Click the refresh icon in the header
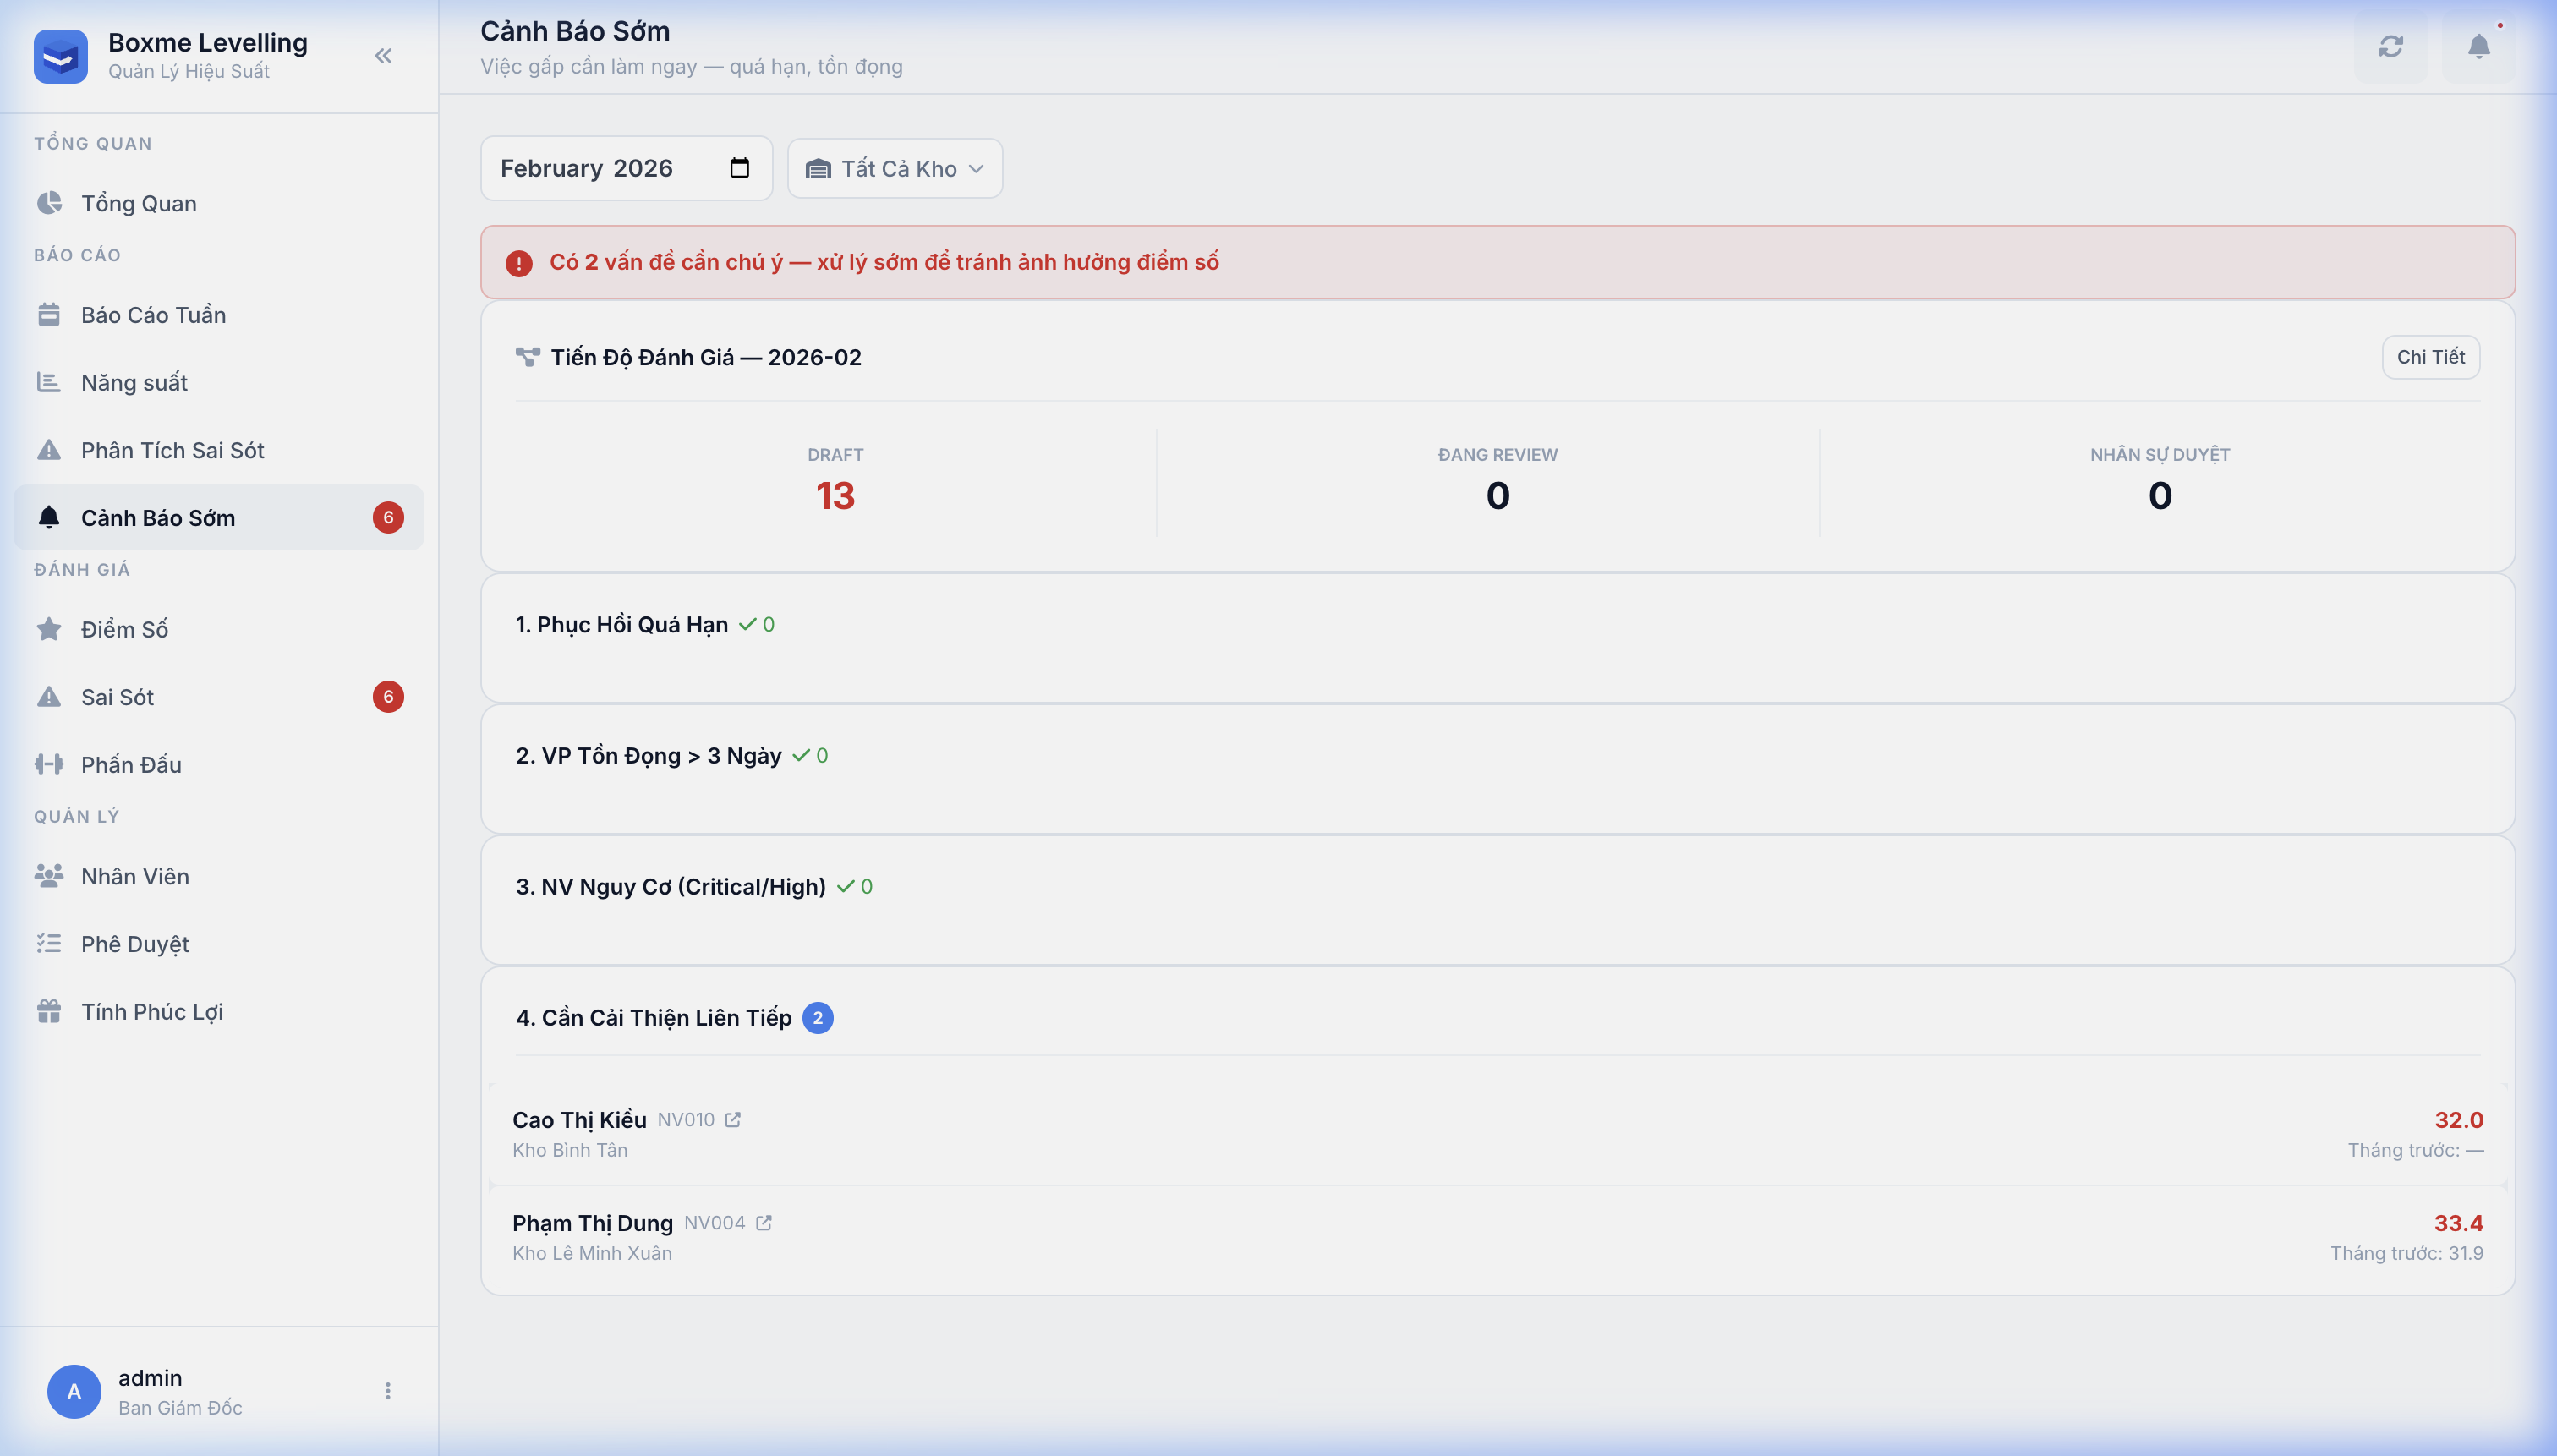Screen dimensions: 2557x1456 click(x=2390, y=47)
